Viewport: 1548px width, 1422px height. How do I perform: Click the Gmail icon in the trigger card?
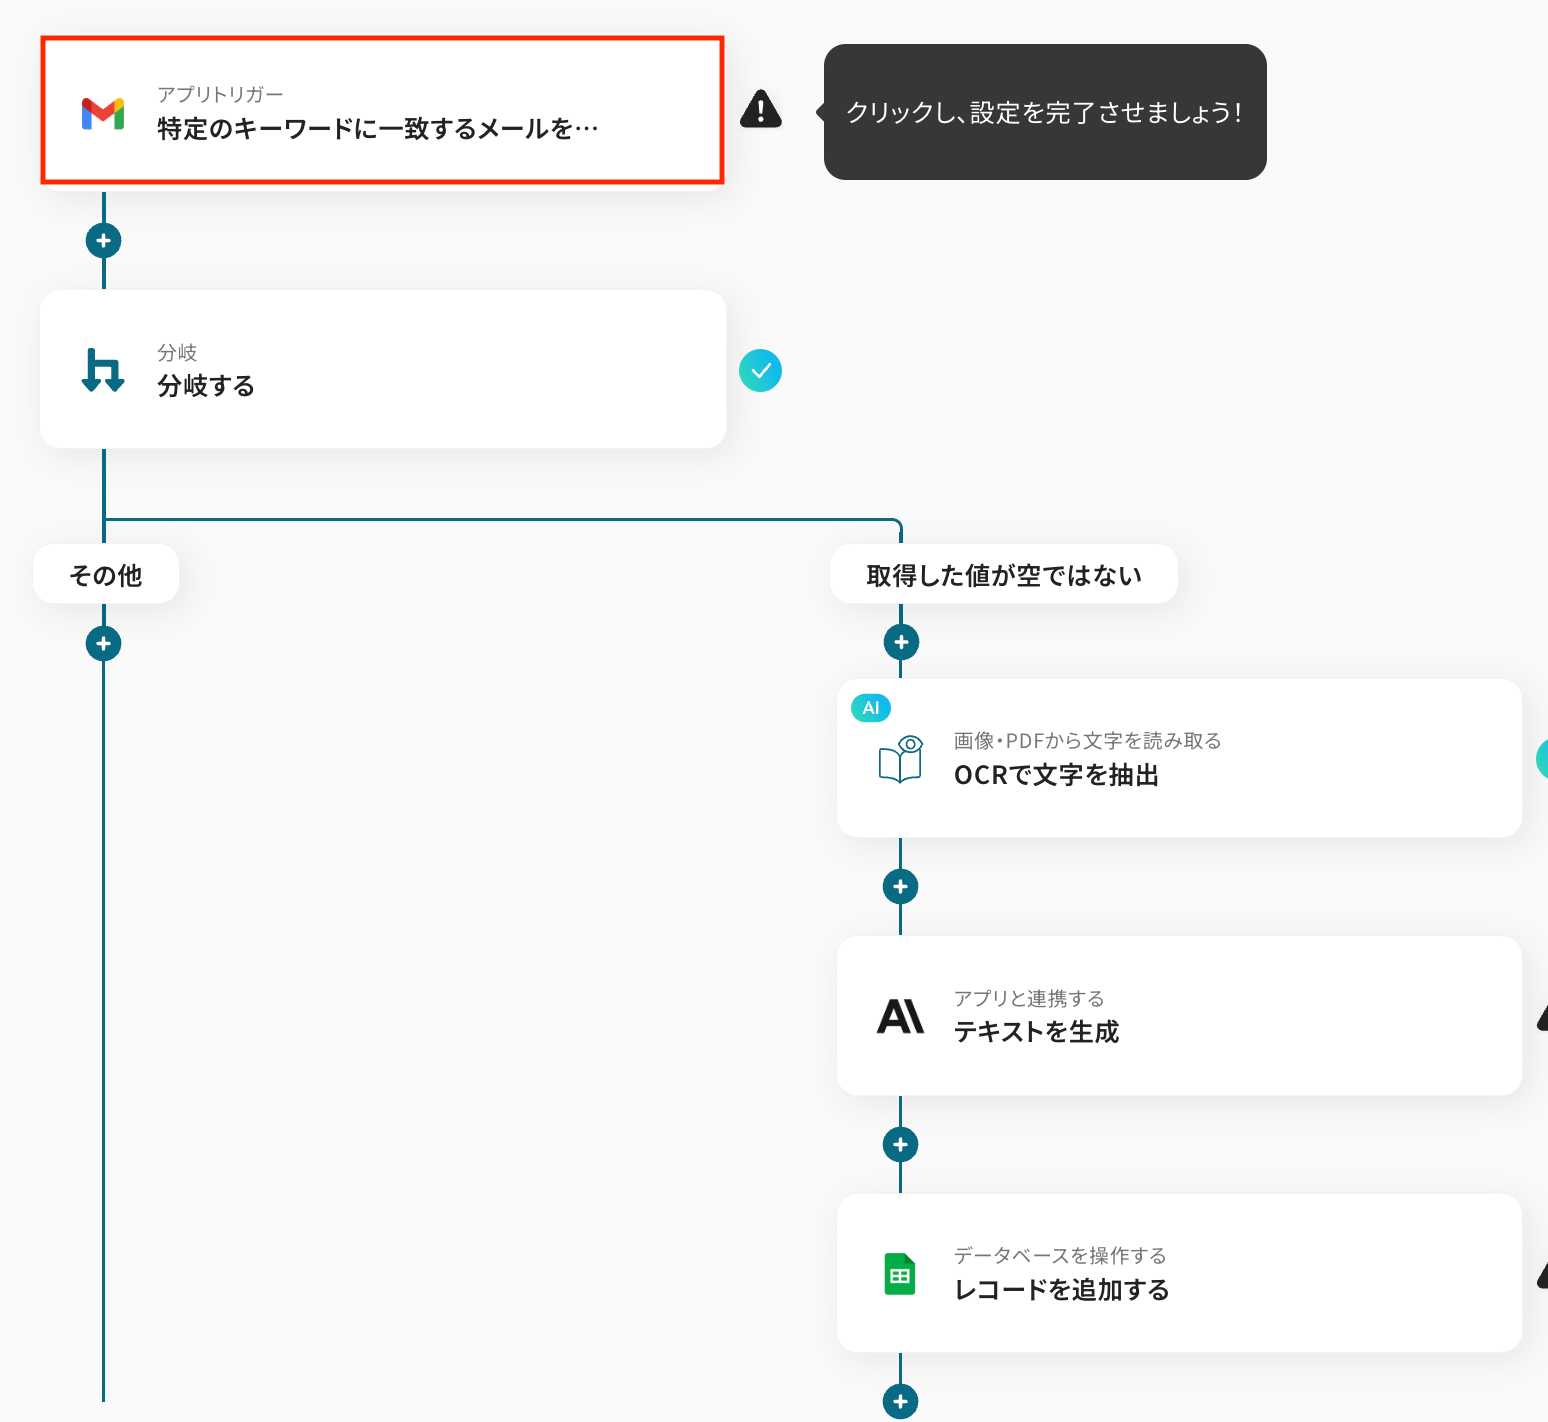point(103,114)
